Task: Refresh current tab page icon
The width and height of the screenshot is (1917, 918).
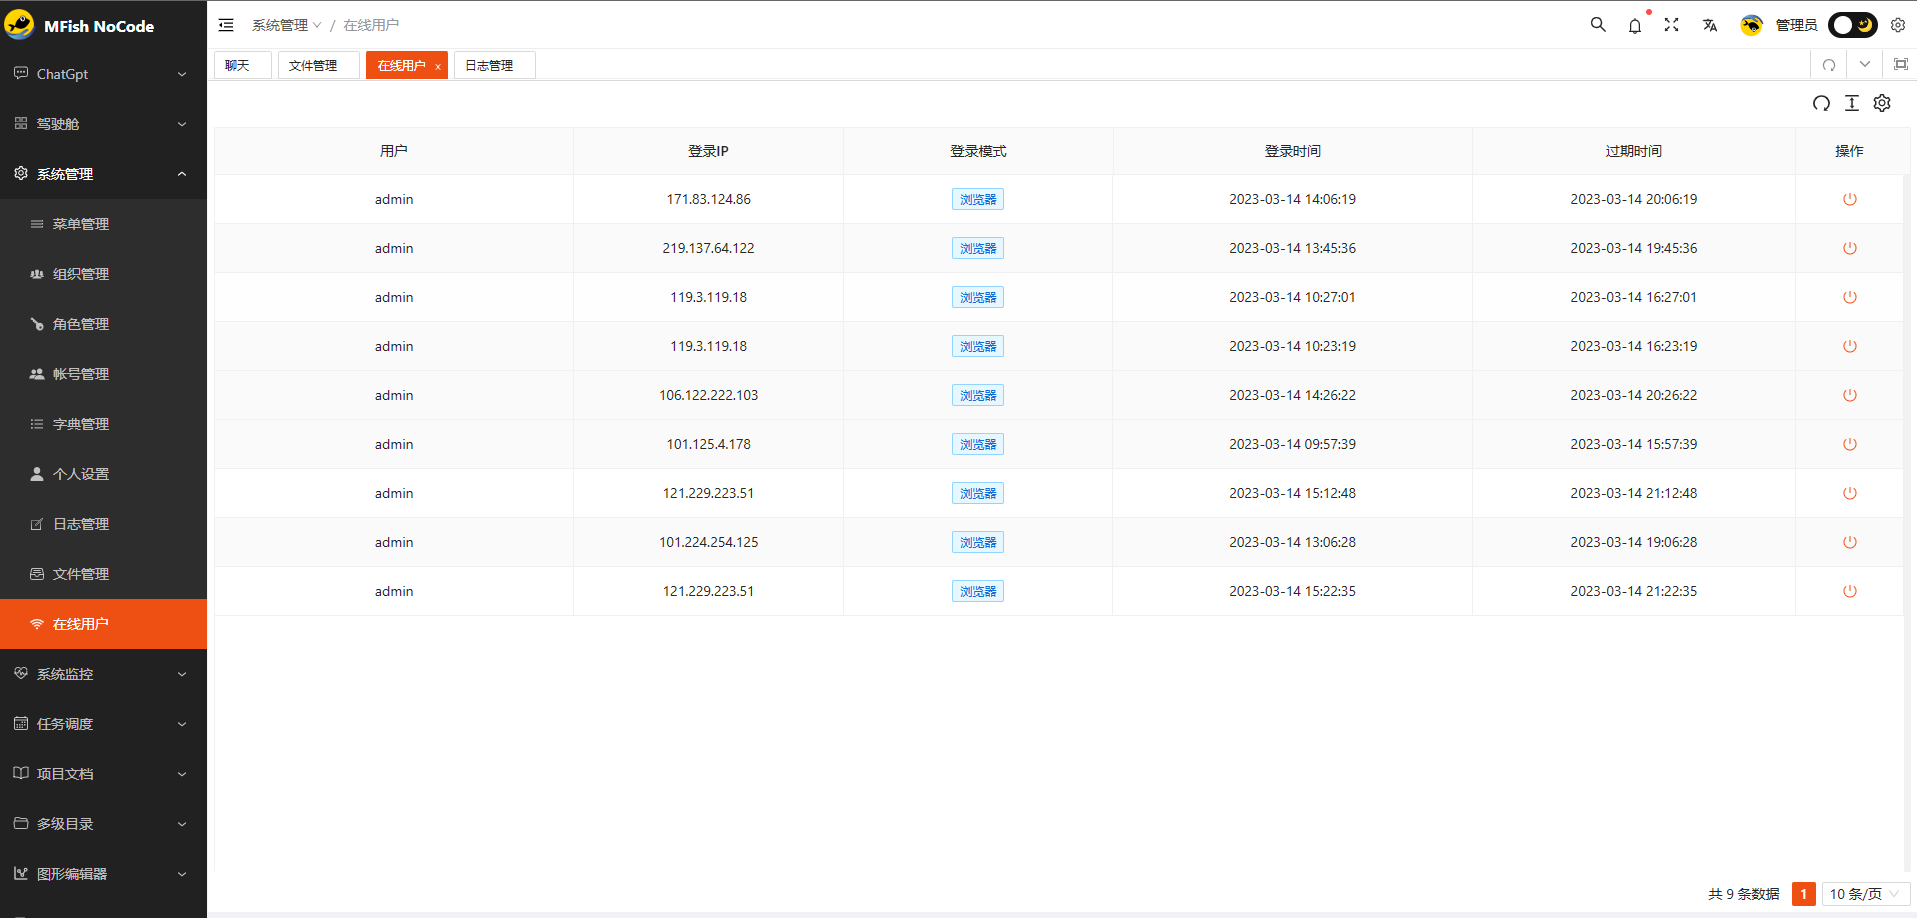Action: (x=1829, y=65)
